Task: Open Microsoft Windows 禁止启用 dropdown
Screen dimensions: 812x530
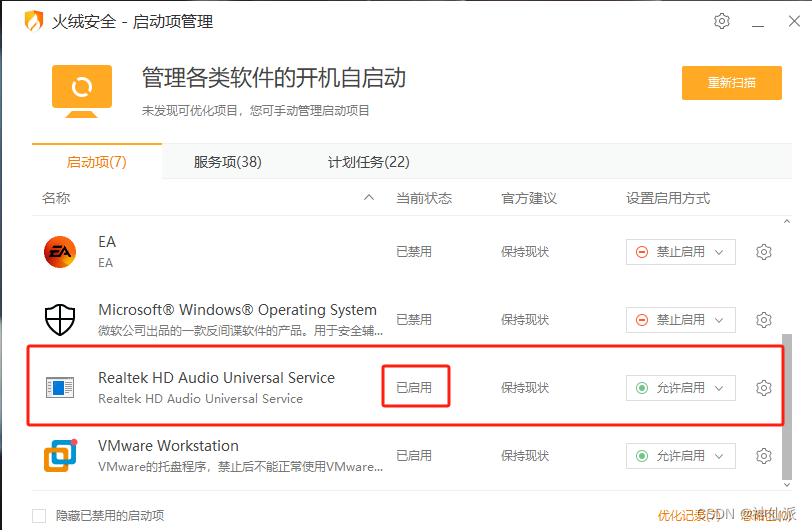Action: [x=680, y=320]
